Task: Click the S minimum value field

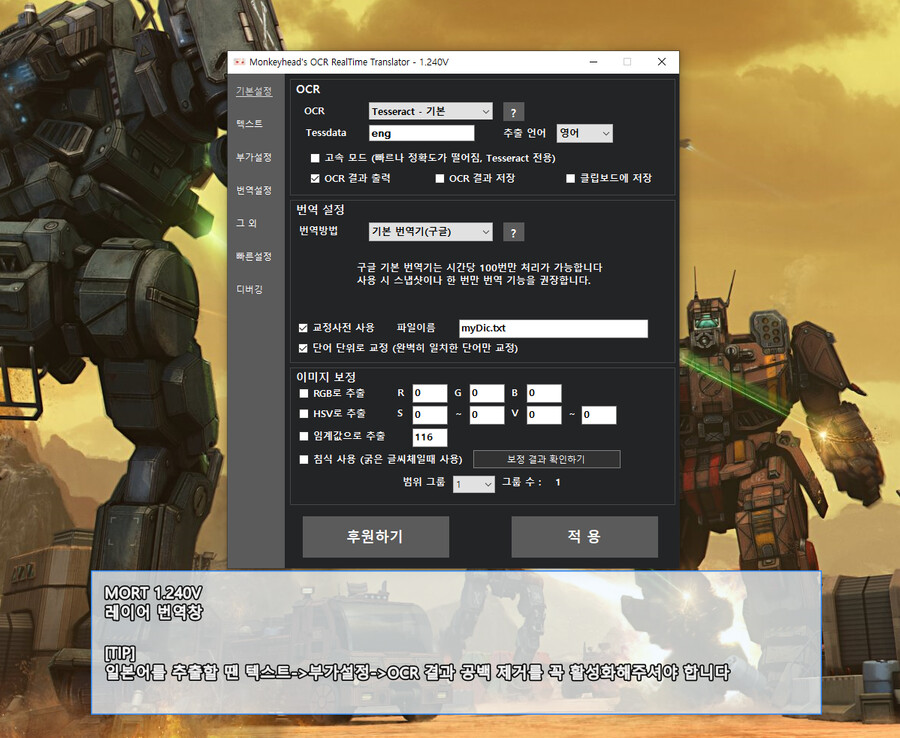Action: [430, 414]
